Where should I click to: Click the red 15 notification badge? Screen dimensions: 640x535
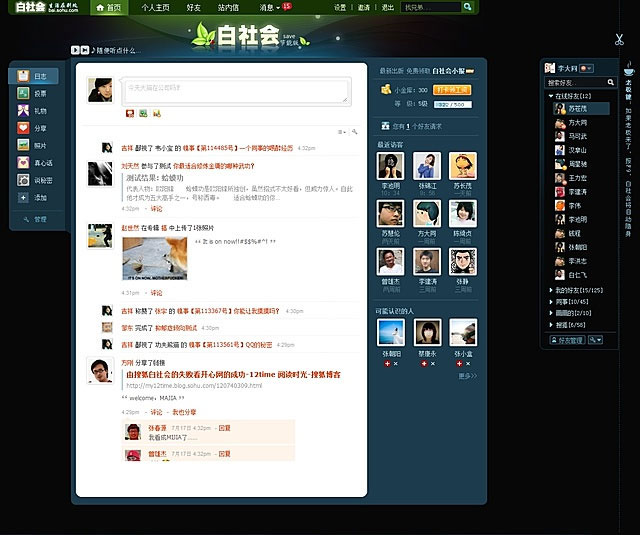click(287, 6)
